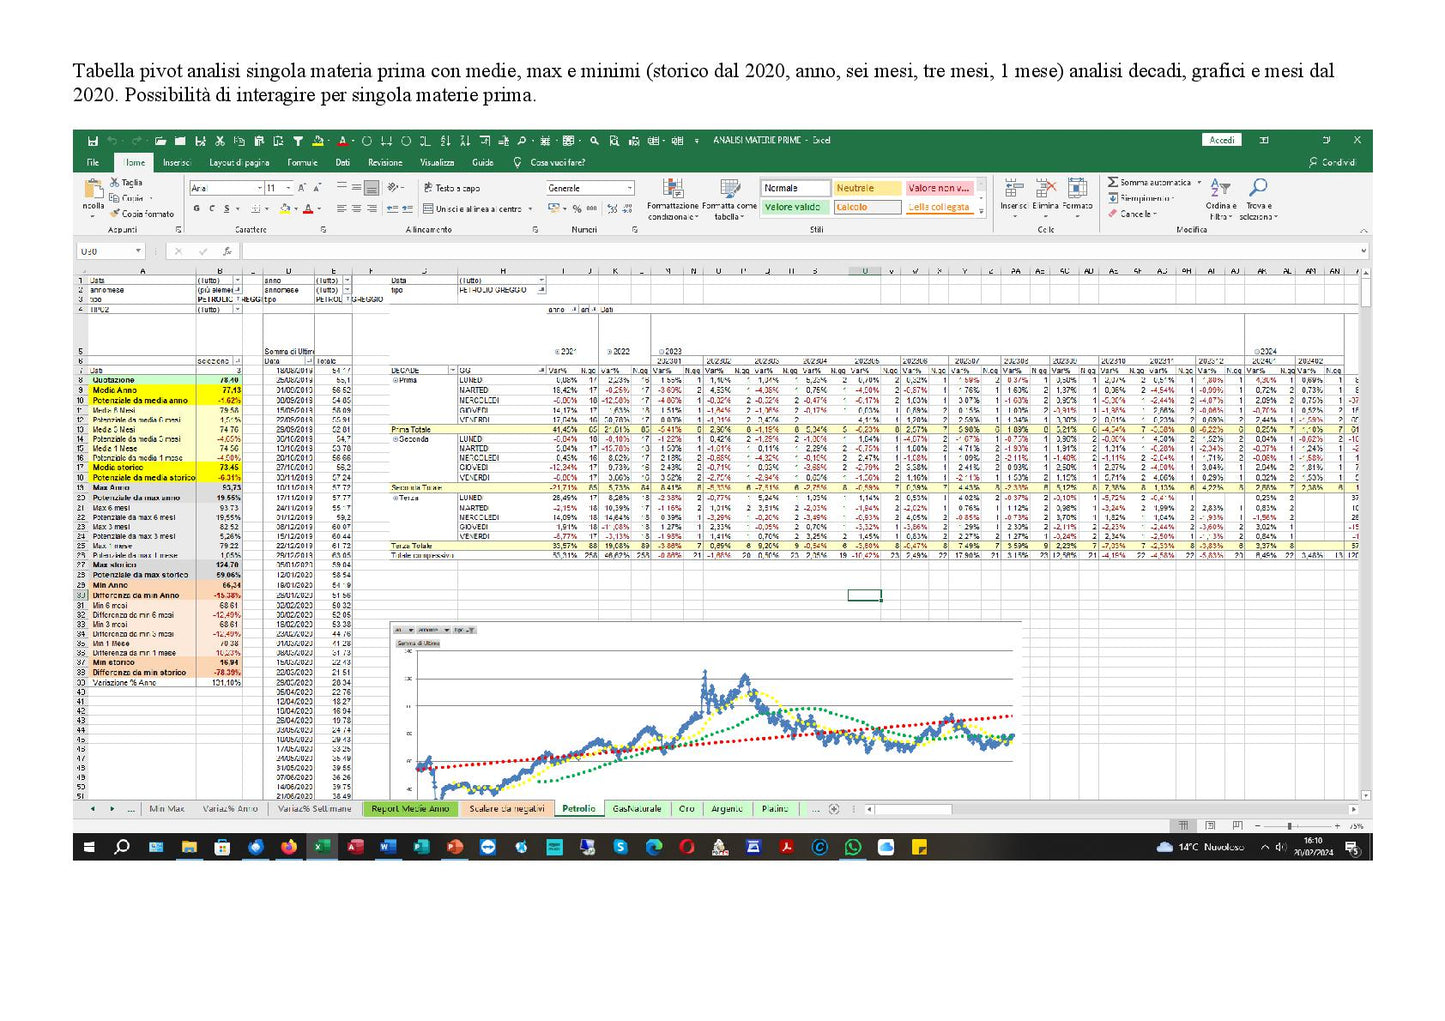The image size is (1445, 1021).
Task: Open the DECADE field filter dropdown
Action: pyautogui.click(x=451, y=370)
